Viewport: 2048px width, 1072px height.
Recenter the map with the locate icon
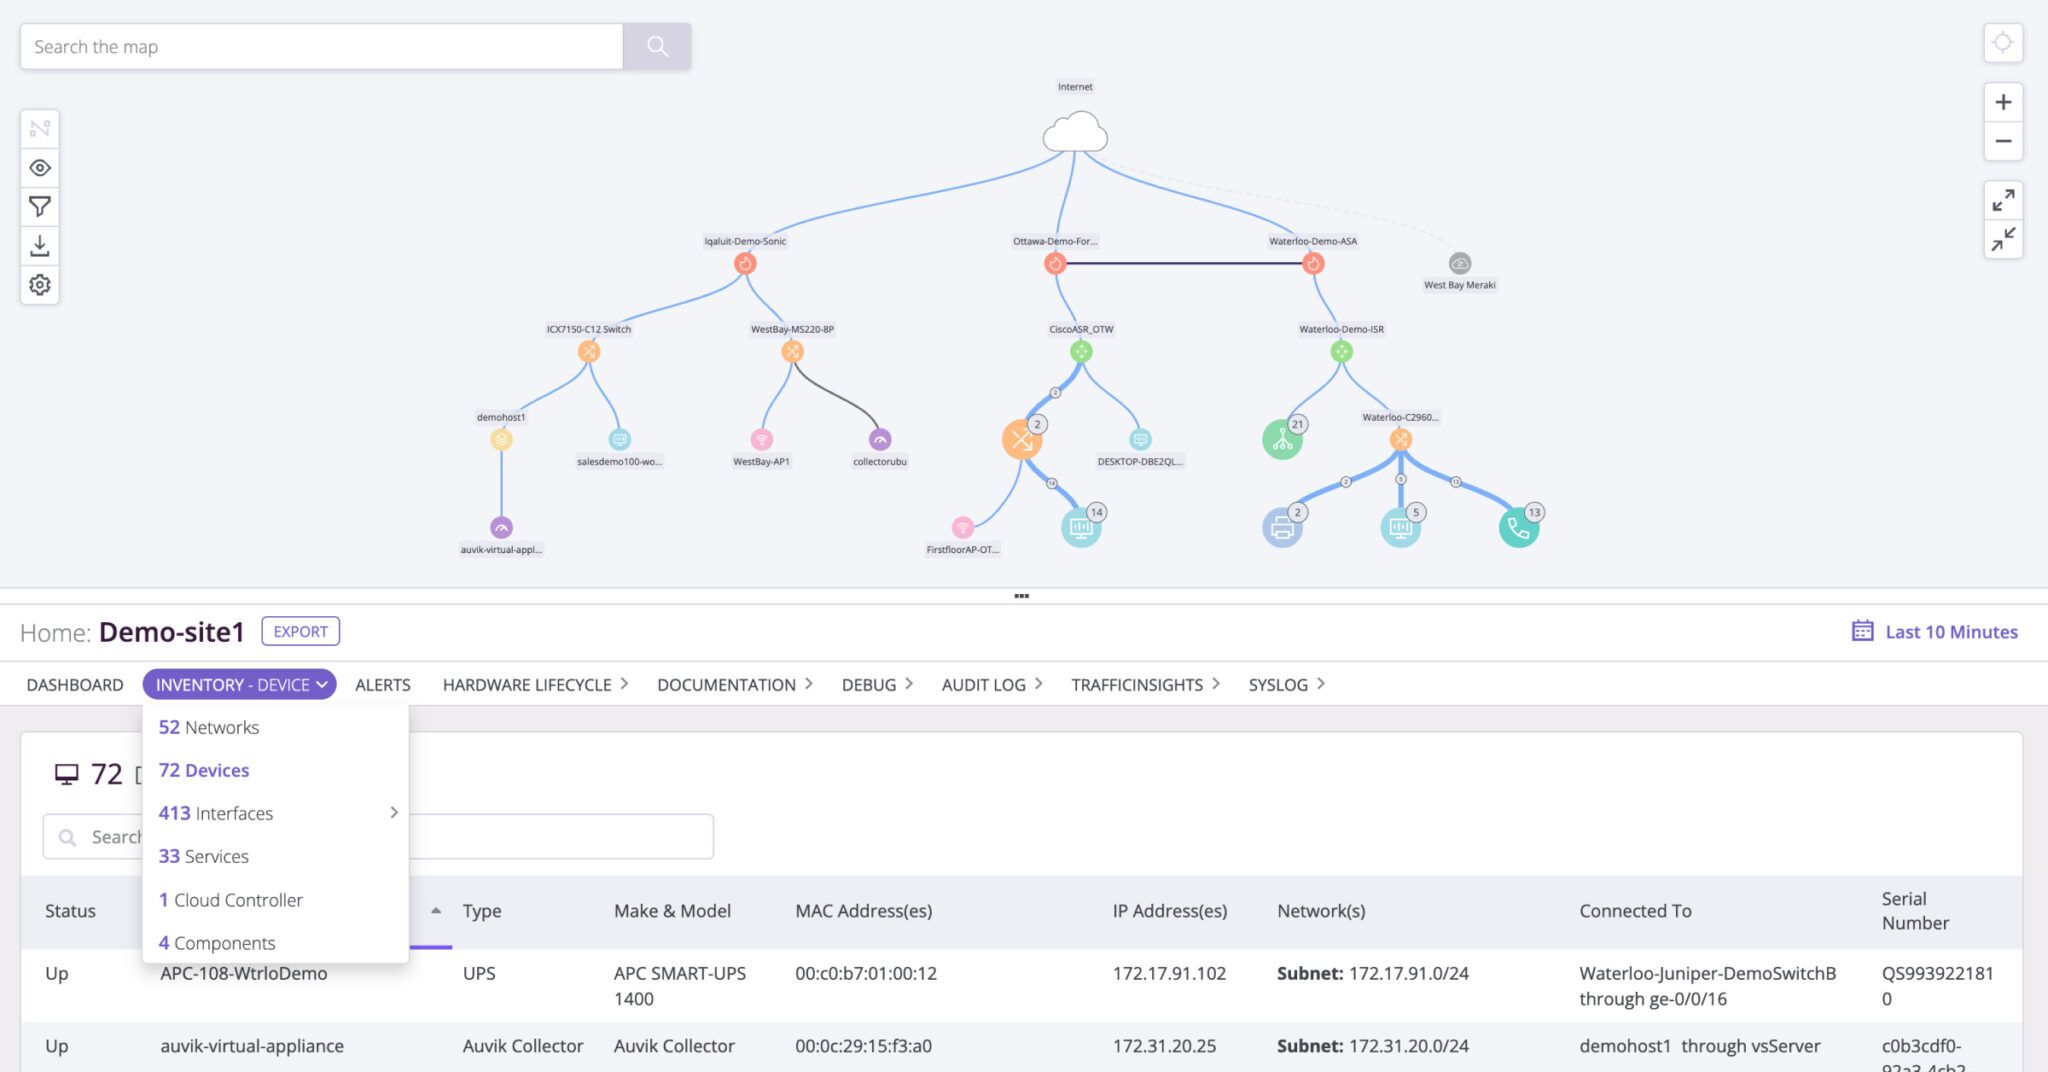[2003, 42]
